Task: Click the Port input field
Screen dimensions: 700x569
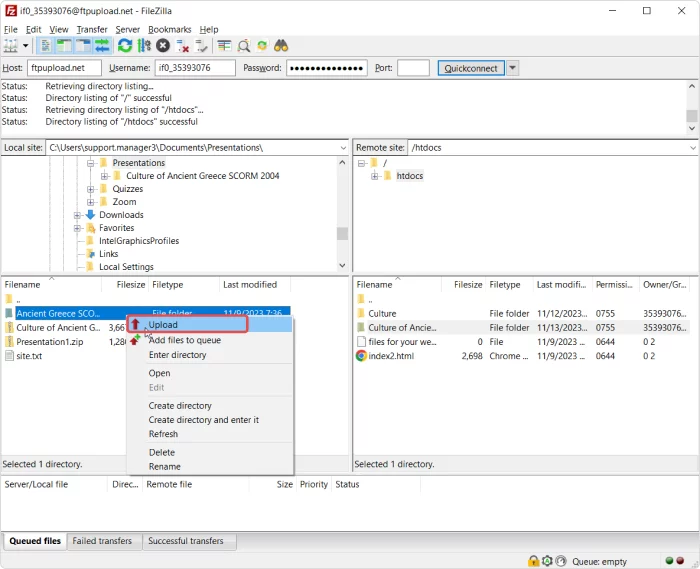Action: [413, 68]
